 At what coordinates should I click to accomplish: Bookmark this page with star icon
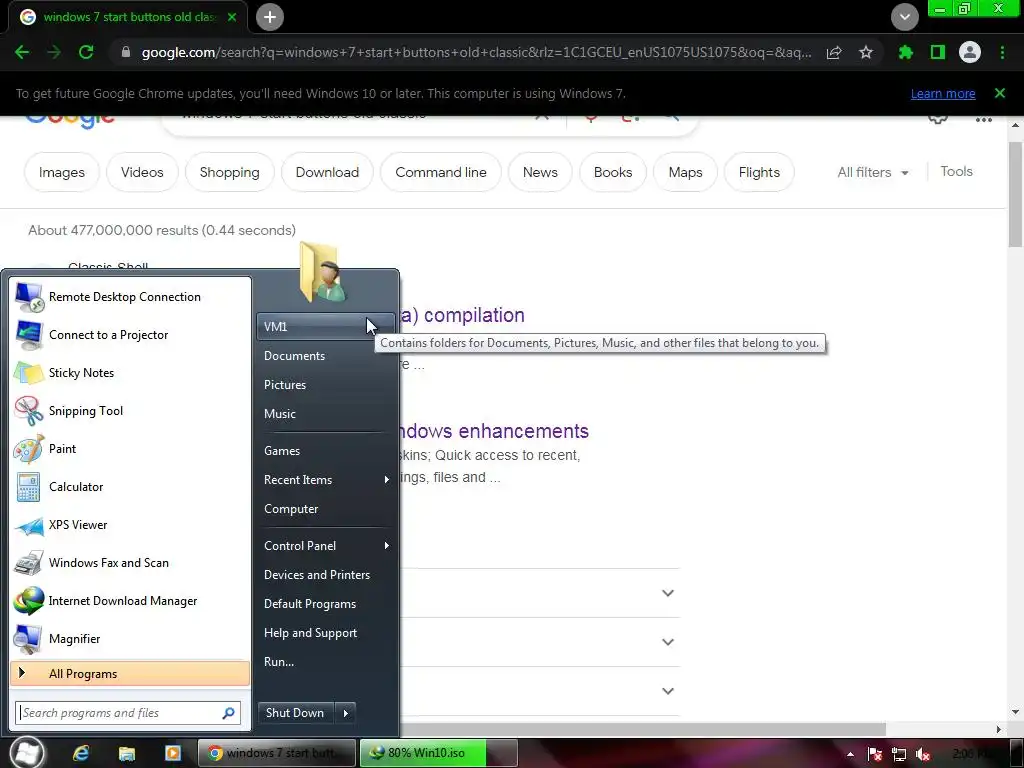point(866,52)
